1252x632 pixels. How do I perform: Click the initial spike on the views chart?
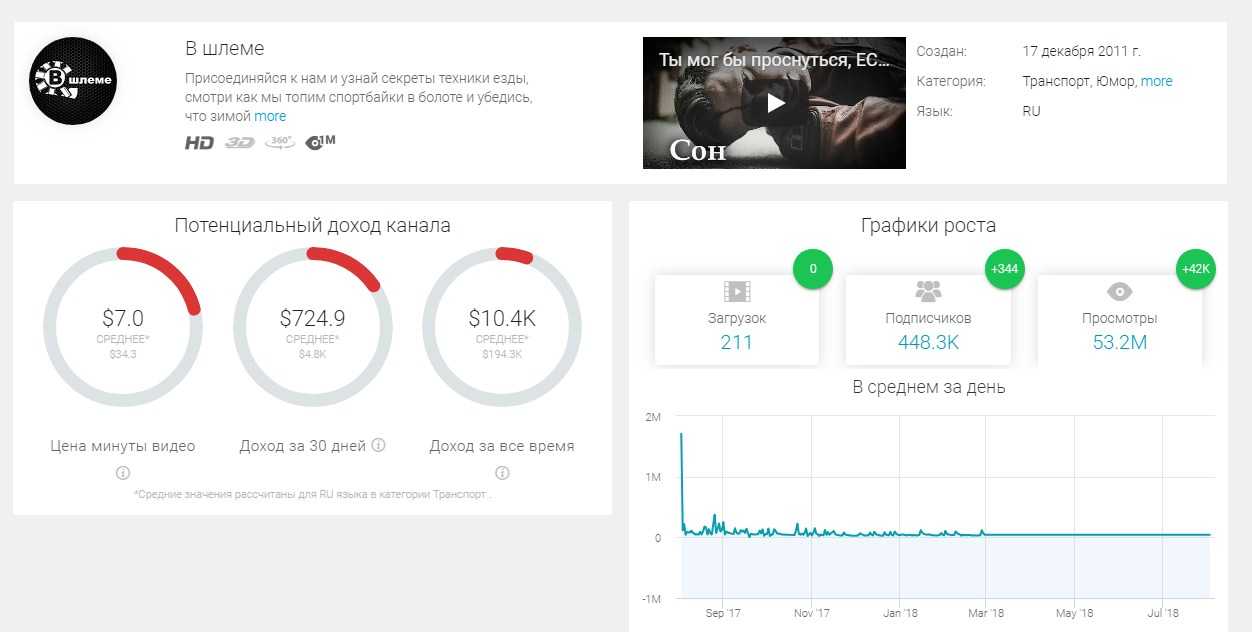coord(681,435)
